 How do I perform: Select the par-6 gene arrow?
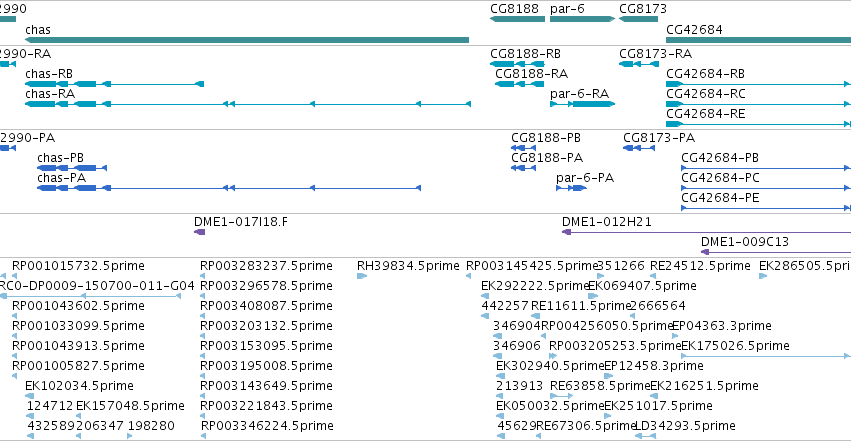point(582,19)
